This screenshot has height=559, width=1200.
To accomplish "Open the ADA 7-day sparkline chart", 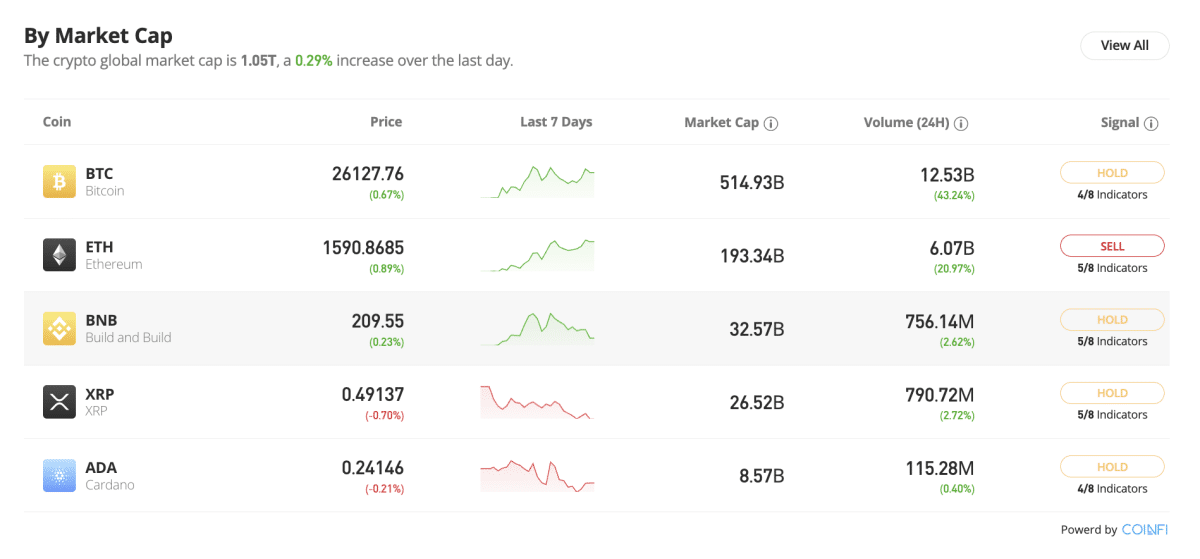I will 537,476.
